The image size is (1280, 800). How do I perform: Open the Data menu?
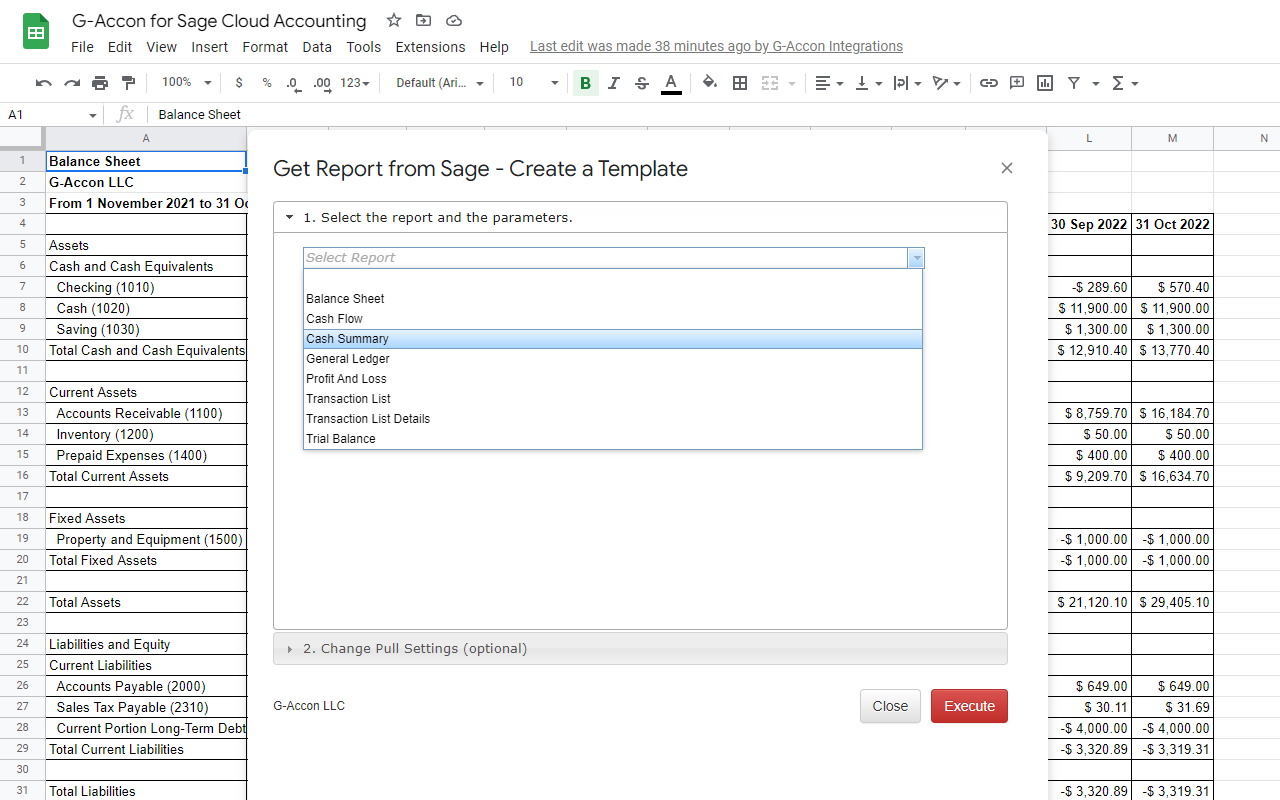tap(317, 47)
